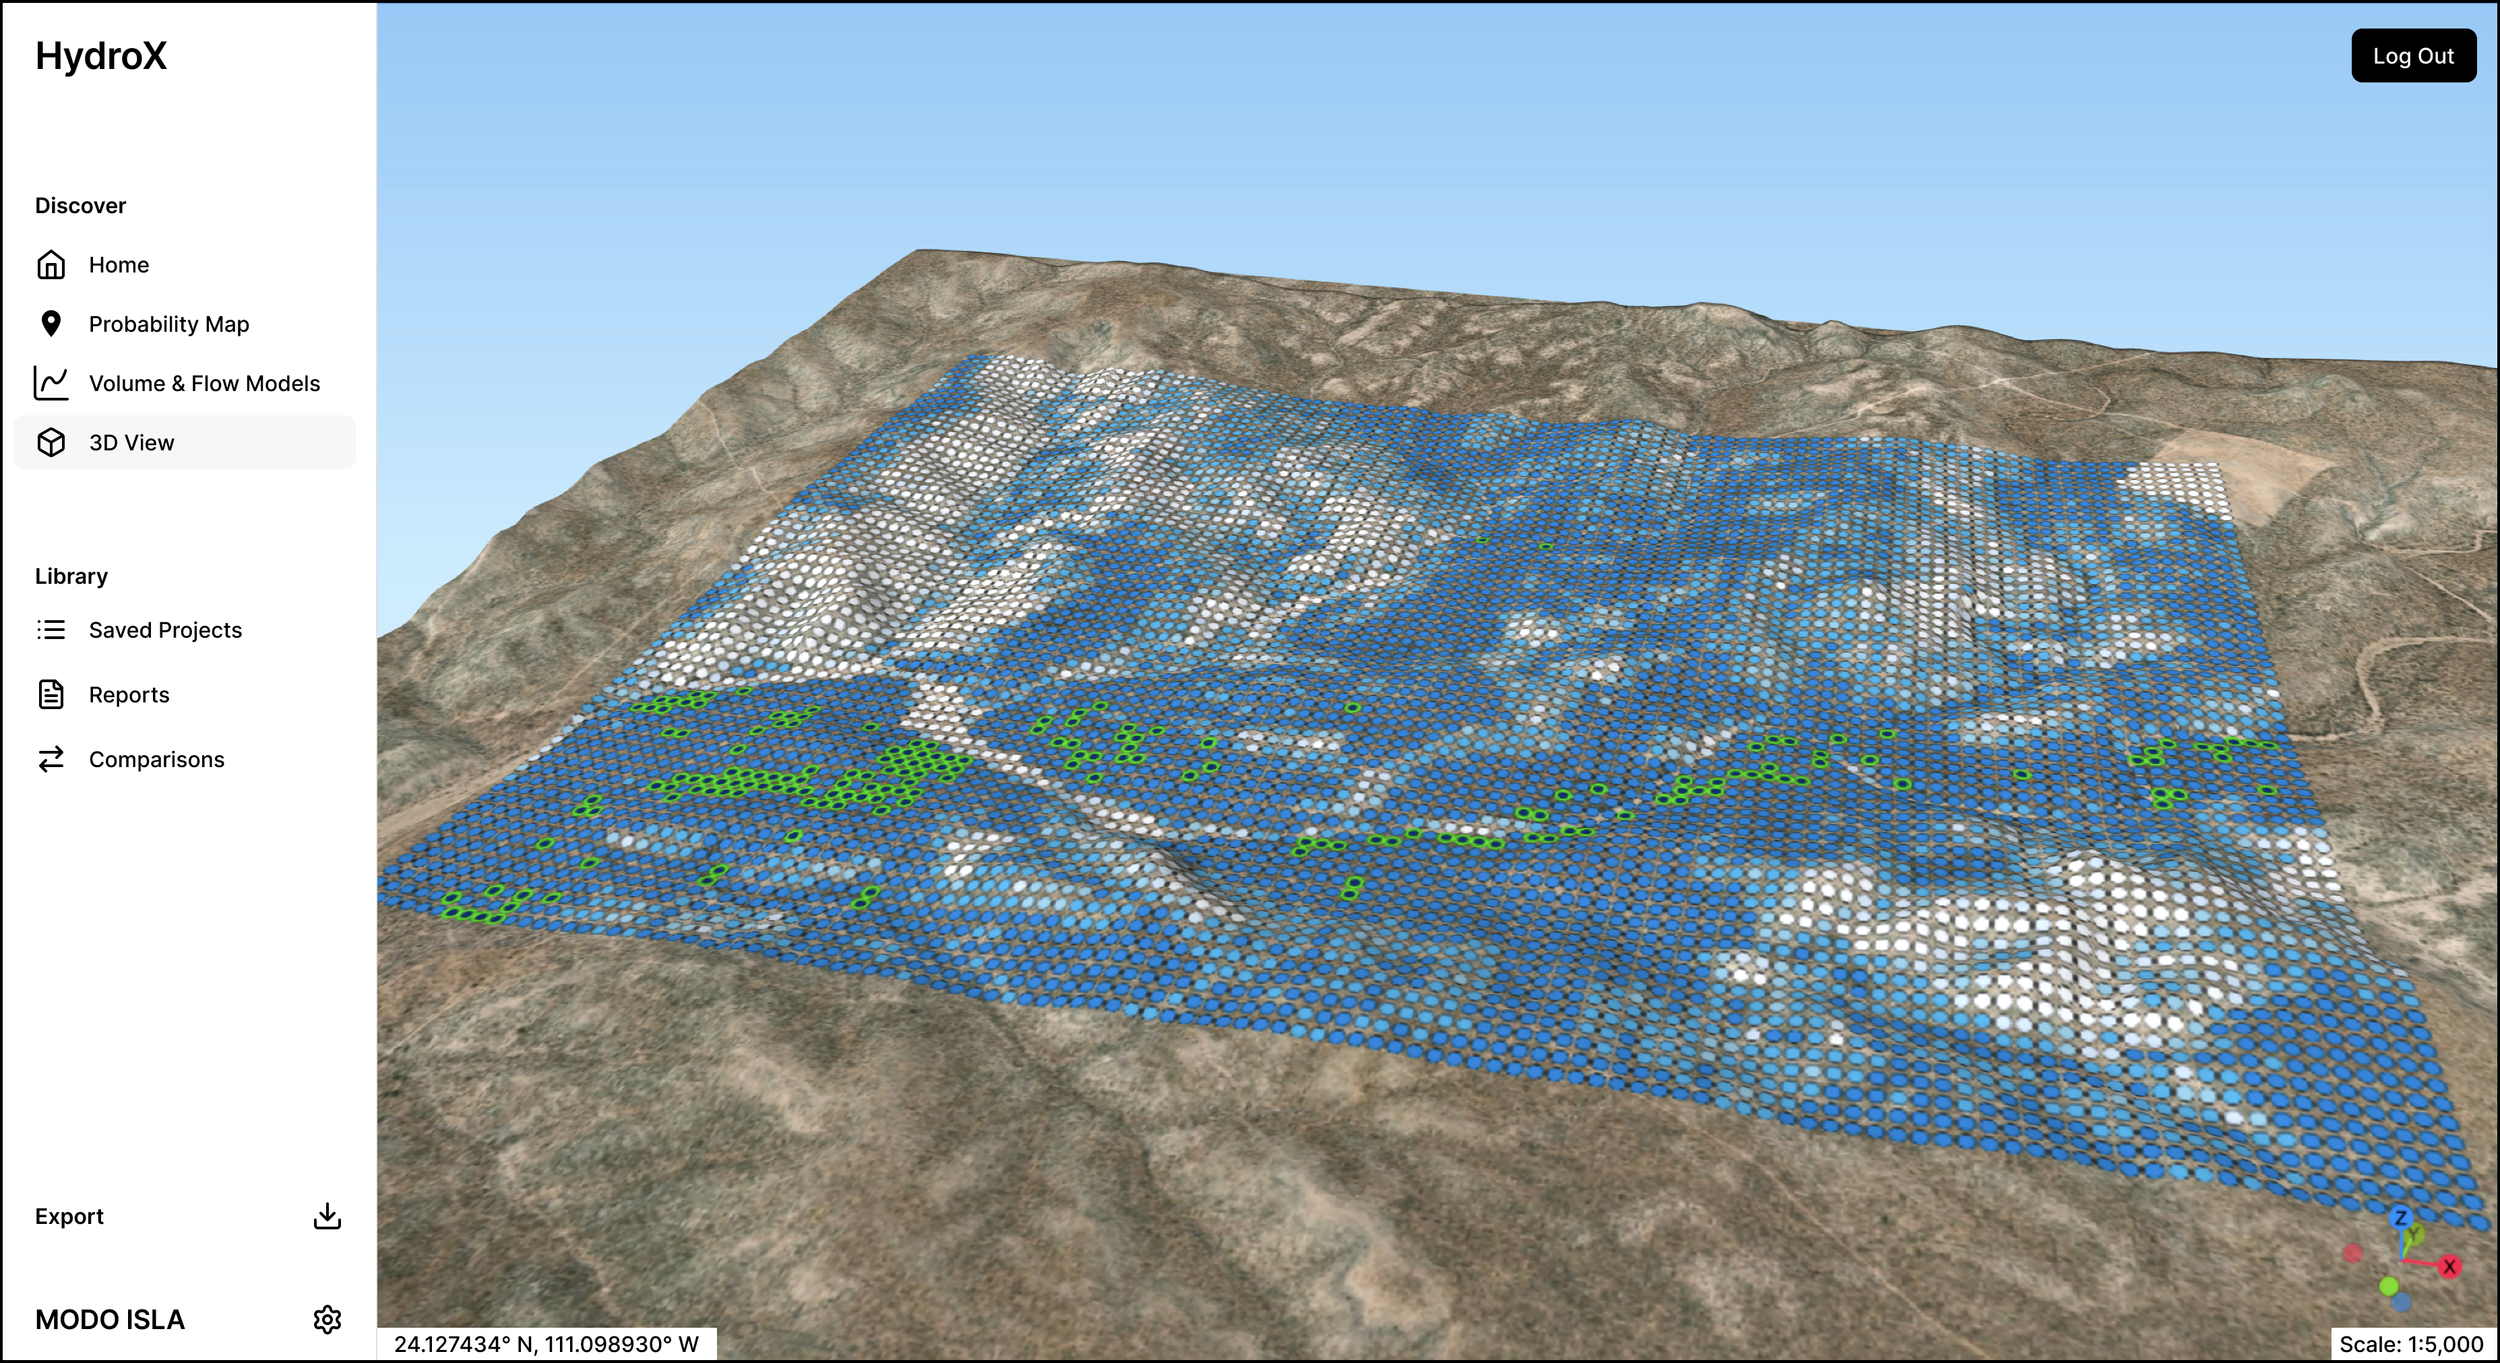Screen dimensions: 2500x1363
Task: Click the Reports document icon
Action: [x=51, y=694]
